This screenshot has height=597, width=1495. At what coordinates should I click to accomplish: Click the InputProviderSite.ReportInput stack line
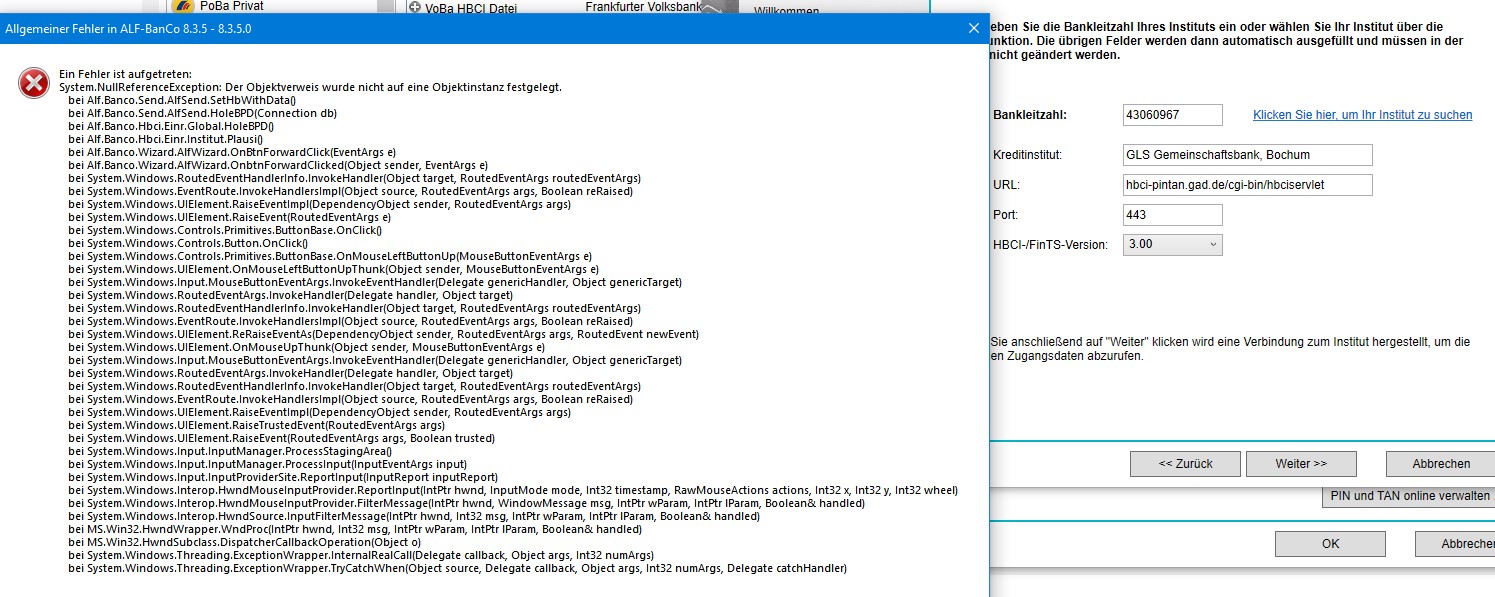pos(283,478)
